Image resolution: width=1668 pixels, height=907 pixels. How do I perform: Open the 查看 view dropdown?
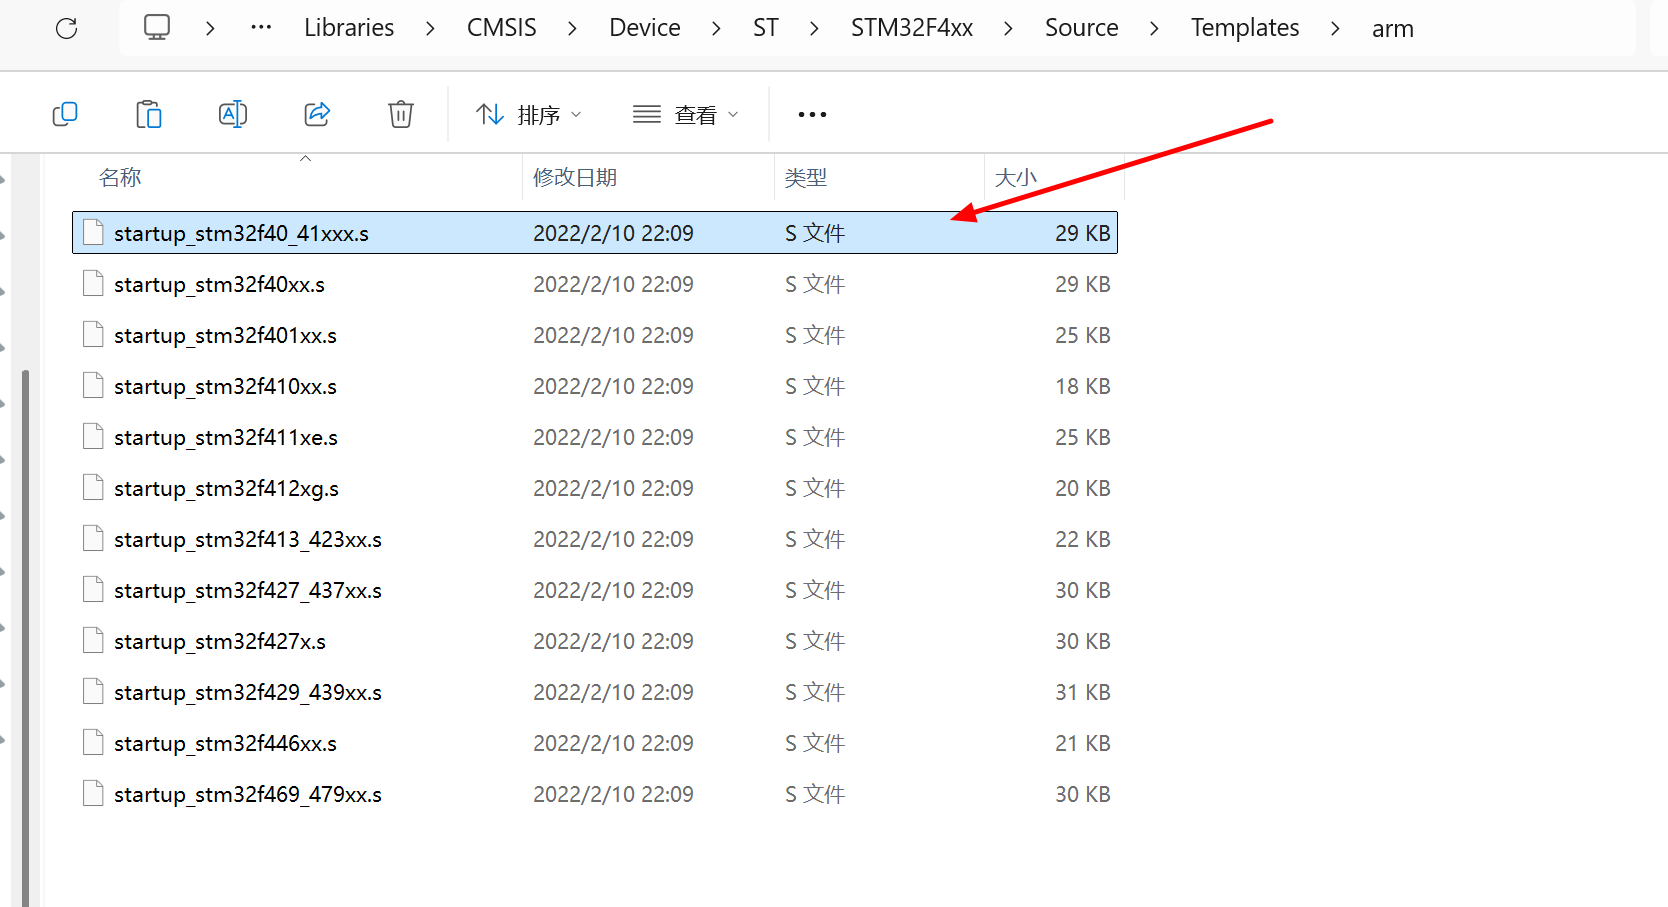point(686,115)
